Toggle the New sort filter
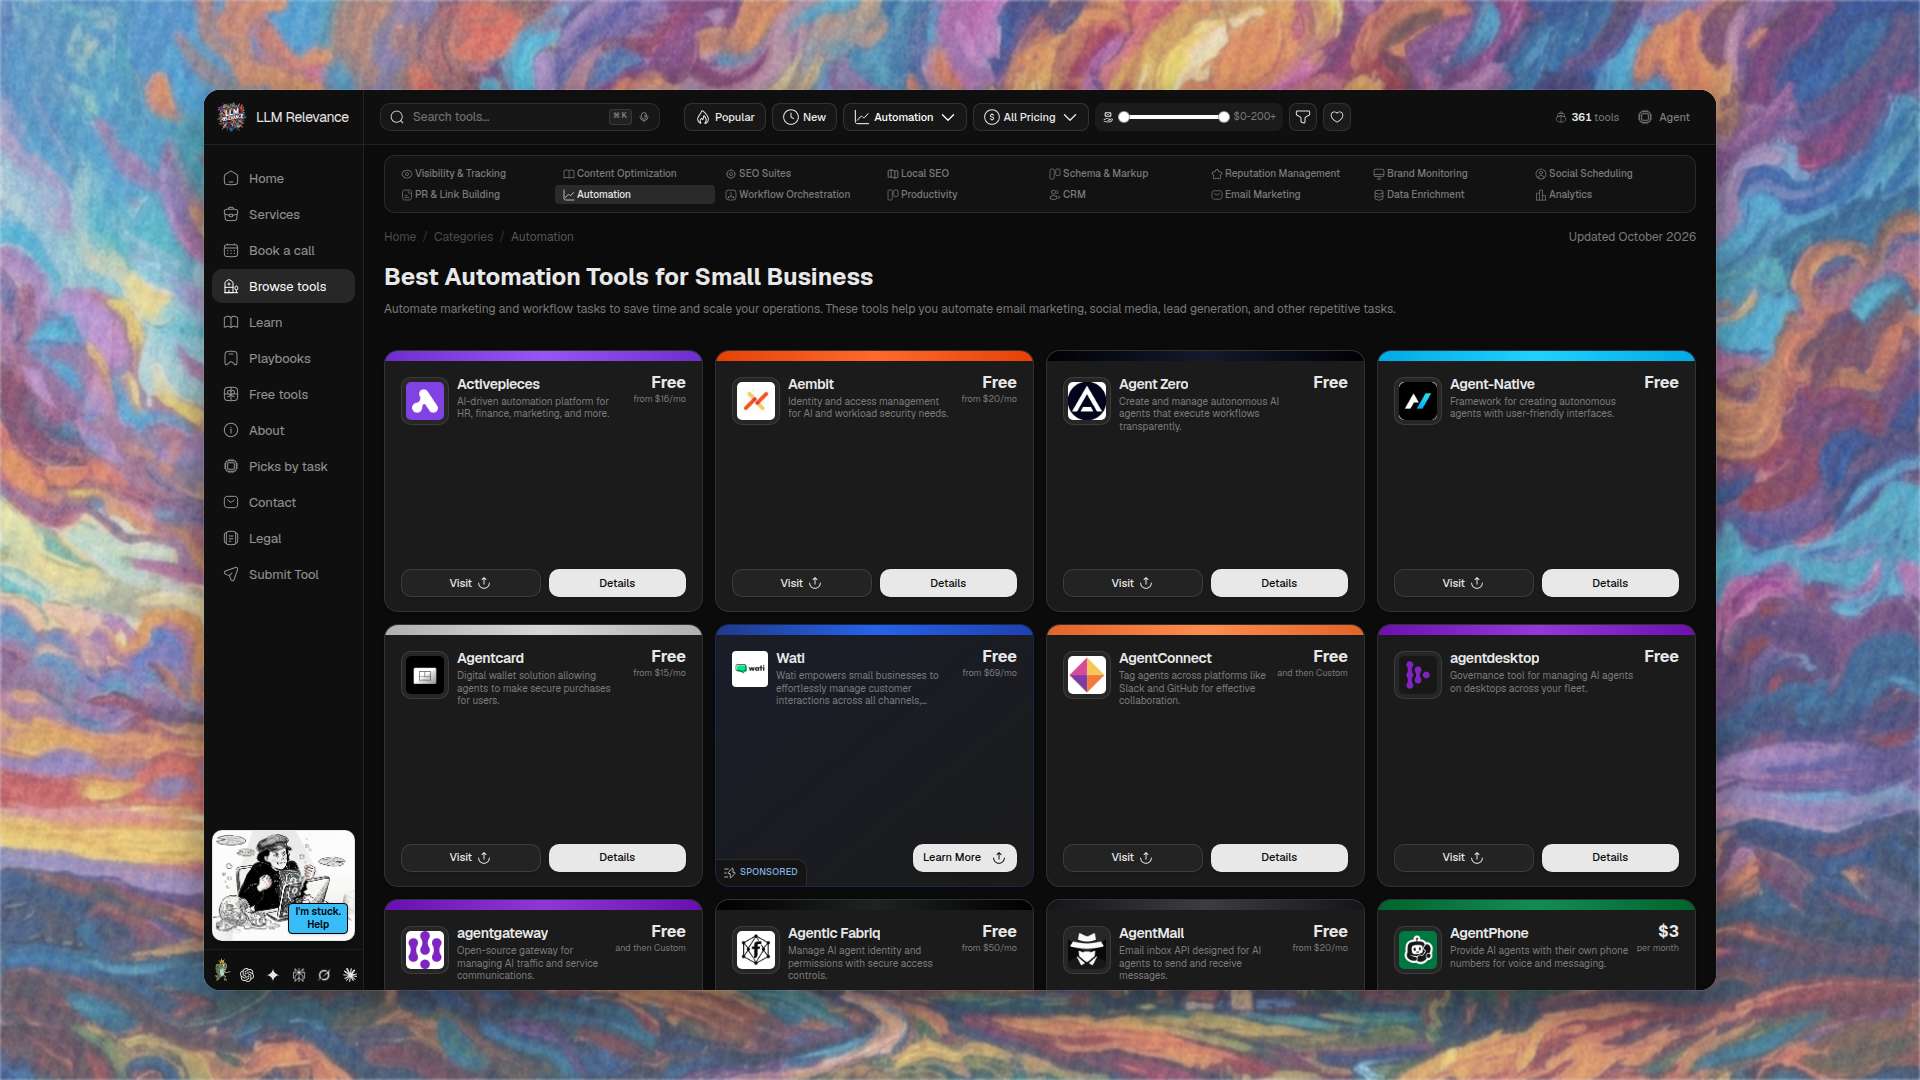This screenshot has width=1920, height=1080. pyautogui.click(x=804, y=117)
